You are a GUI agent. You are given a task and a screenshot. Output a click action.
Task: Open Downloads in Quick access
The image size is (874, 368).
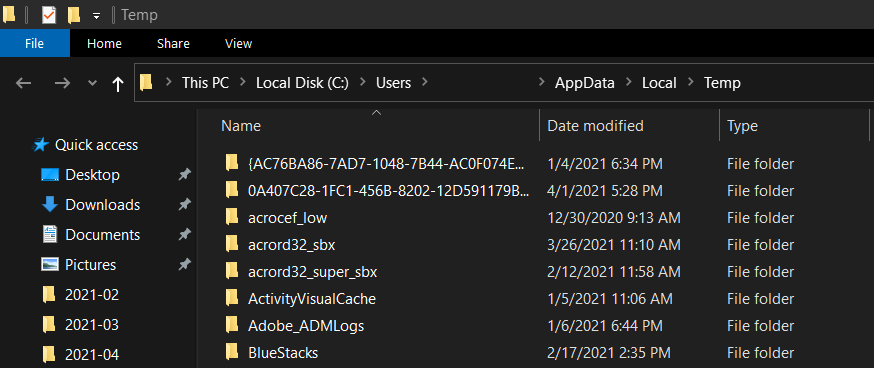[x=103, y=205]
